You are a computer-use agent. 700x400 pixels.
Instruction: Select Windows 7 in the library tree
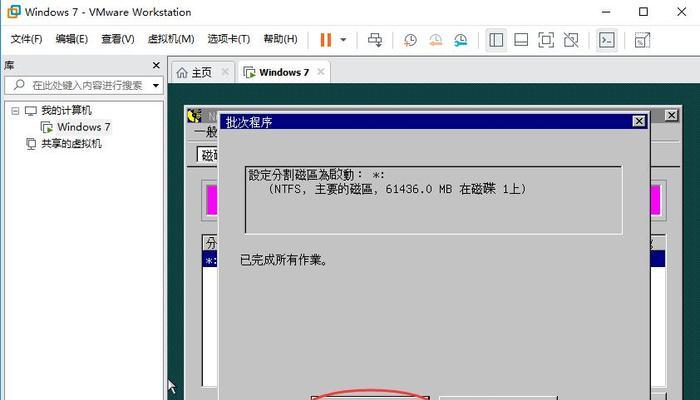tap(83, 127)
